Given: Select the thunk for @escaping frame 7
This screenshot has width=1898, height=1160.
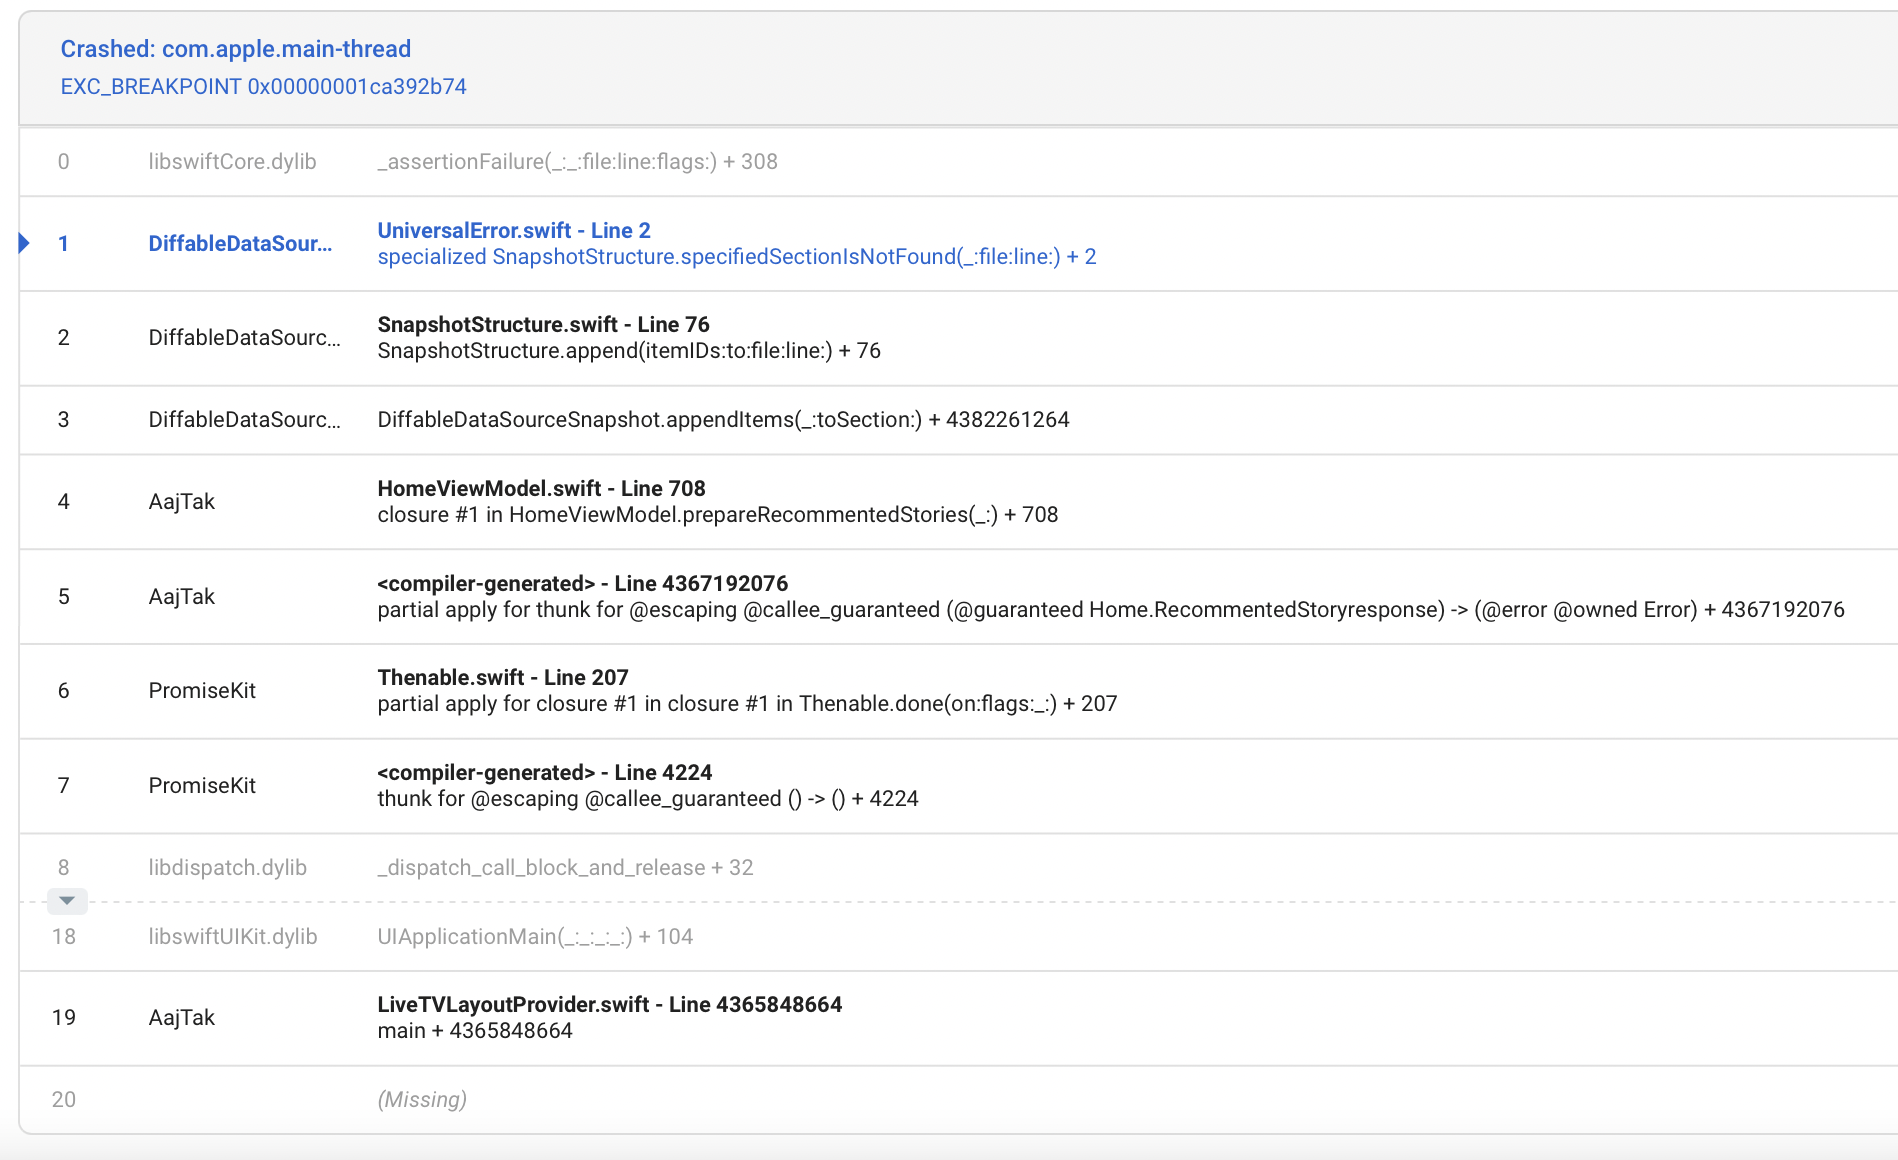Looking at the screenshot, I should point(647,799).
